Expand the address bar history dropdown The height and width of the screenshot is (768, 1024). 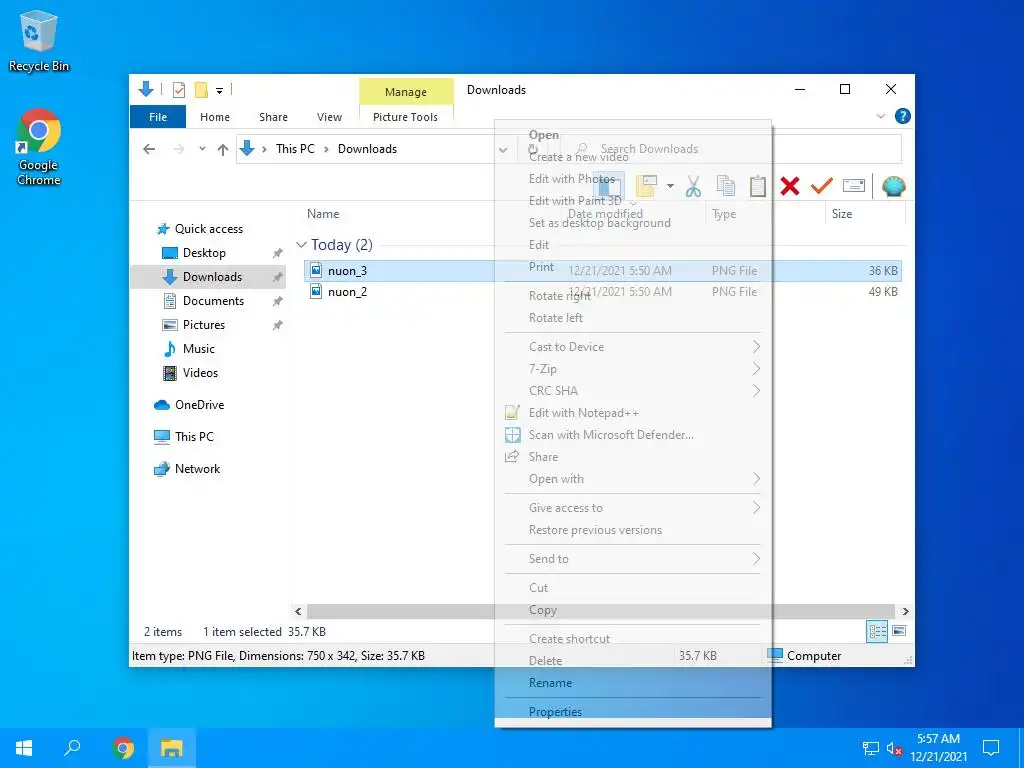503,150
